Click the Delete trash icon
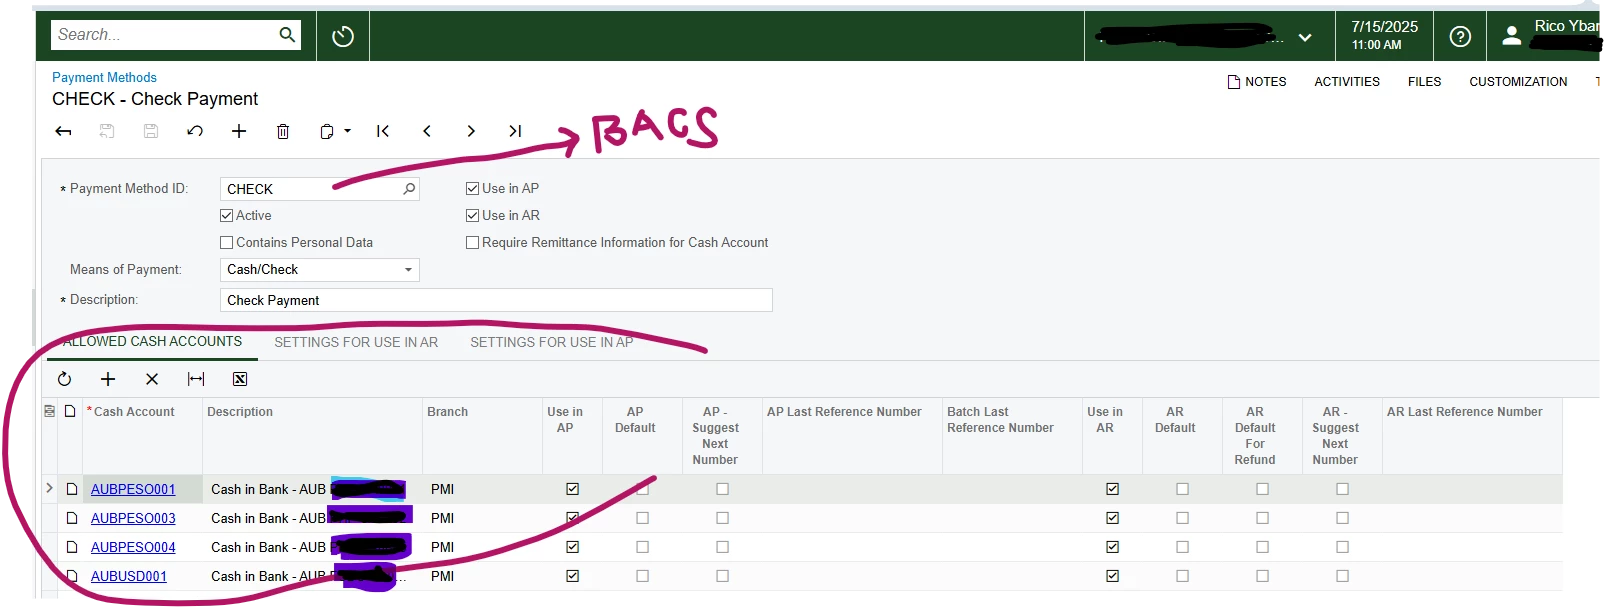 pos(283,131)
